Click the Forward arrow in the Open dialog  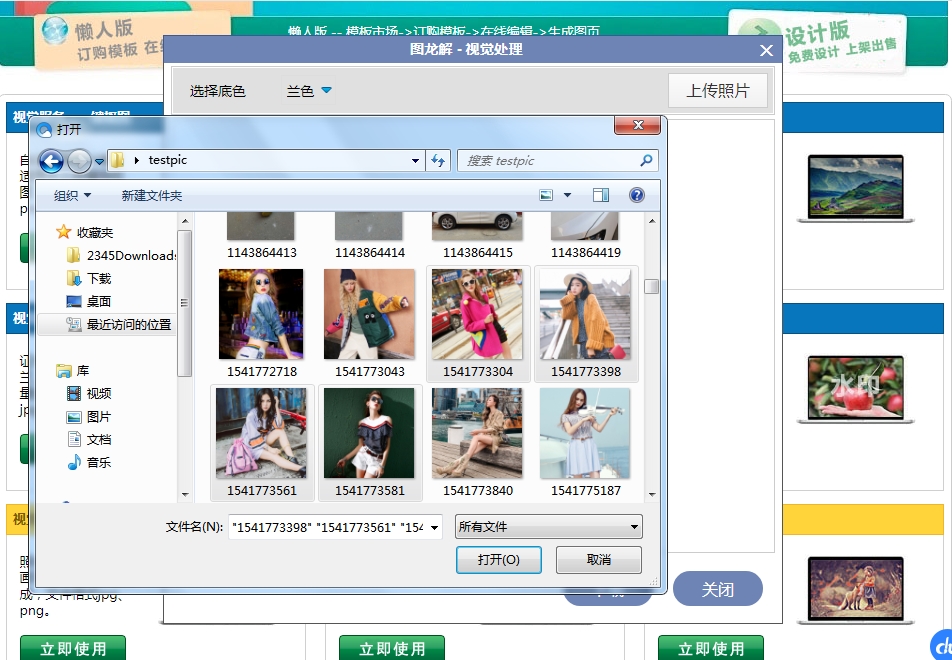pyautogui.click(x=79, y=162)
